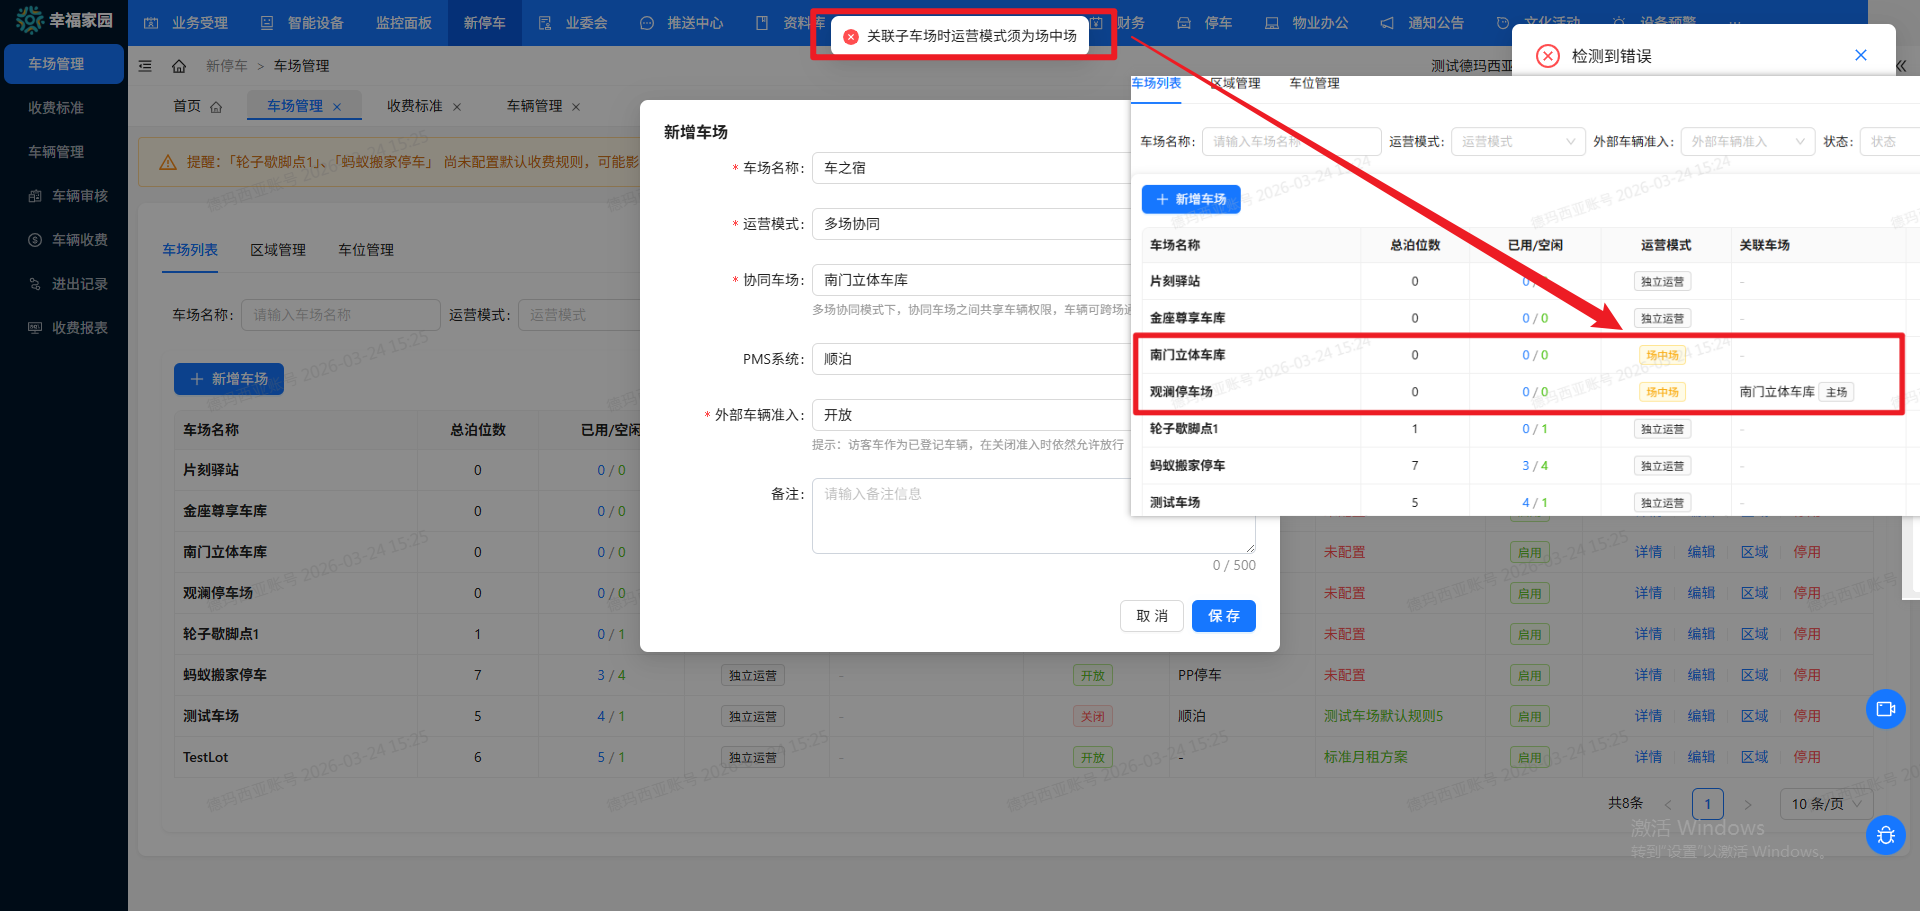The image size is (1920, 911).
Task: Close the 车辆管理 tab
Action: click(x=576, y=107)
